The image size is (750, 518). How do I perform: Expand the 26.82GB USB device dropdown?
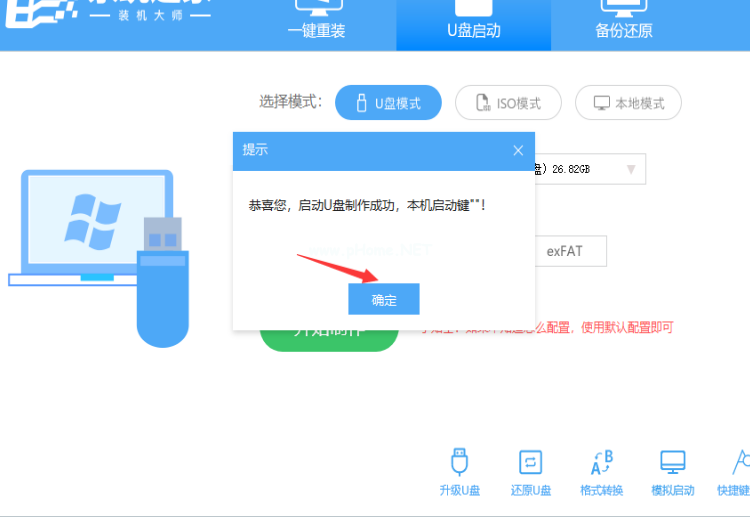(630, 169)
